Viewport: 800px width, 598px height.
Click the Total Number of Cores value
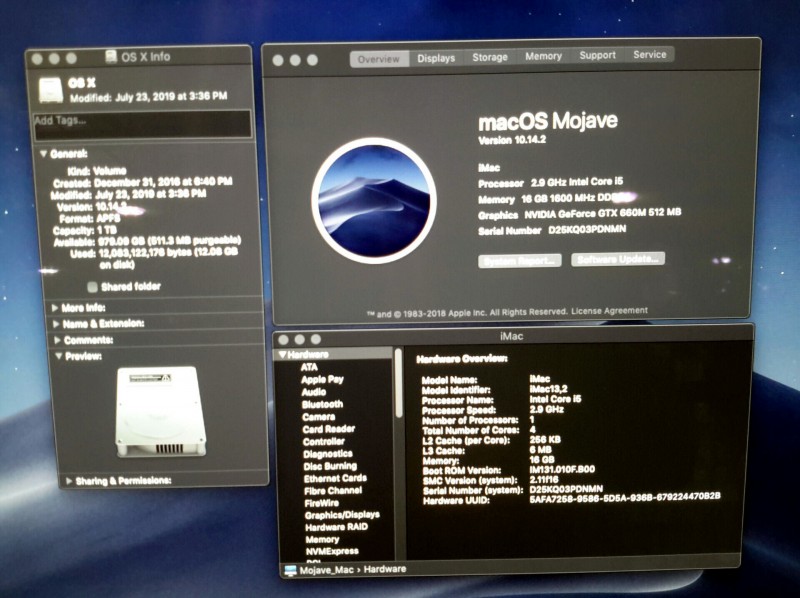point(532,430)
